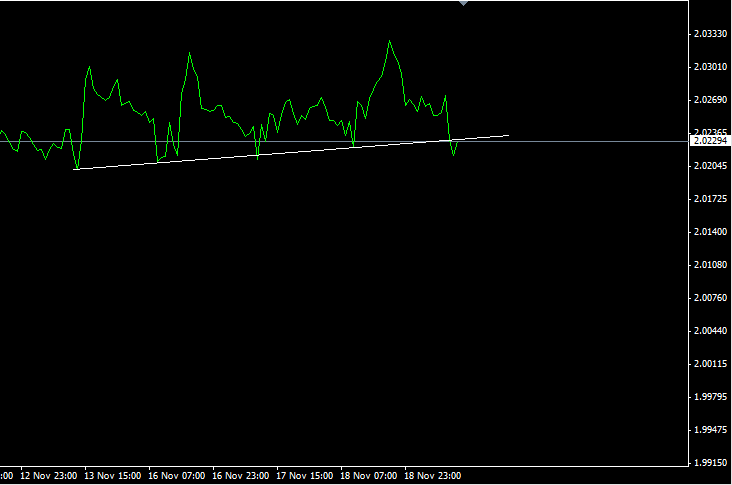Click the 2.01725 price axis label
This screenshot has width=732, height=485.
point(711,199)
